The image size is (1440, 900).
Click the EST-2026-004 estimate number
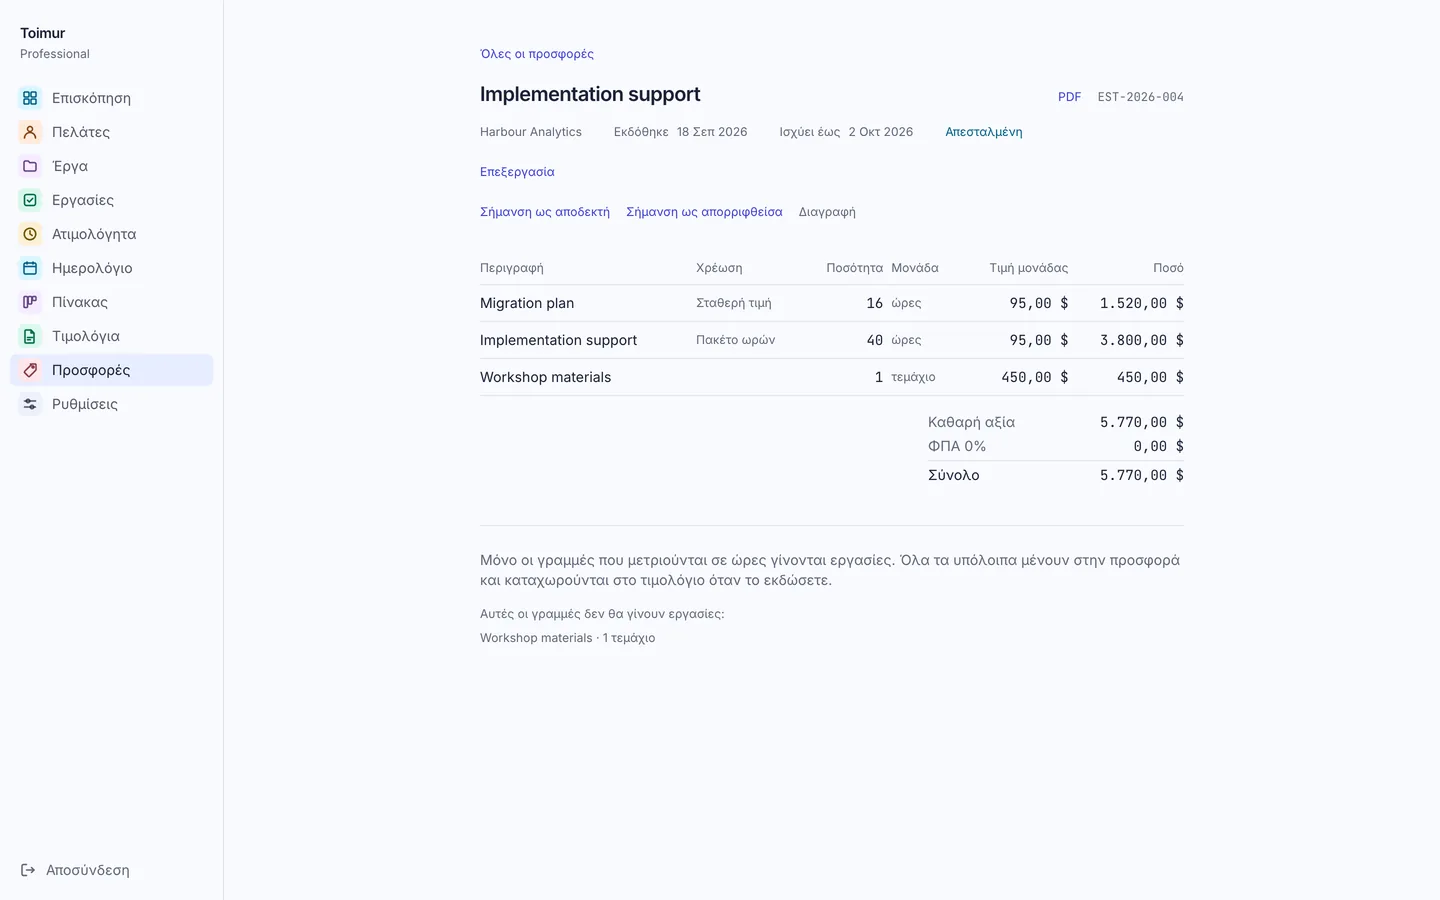1140,97
